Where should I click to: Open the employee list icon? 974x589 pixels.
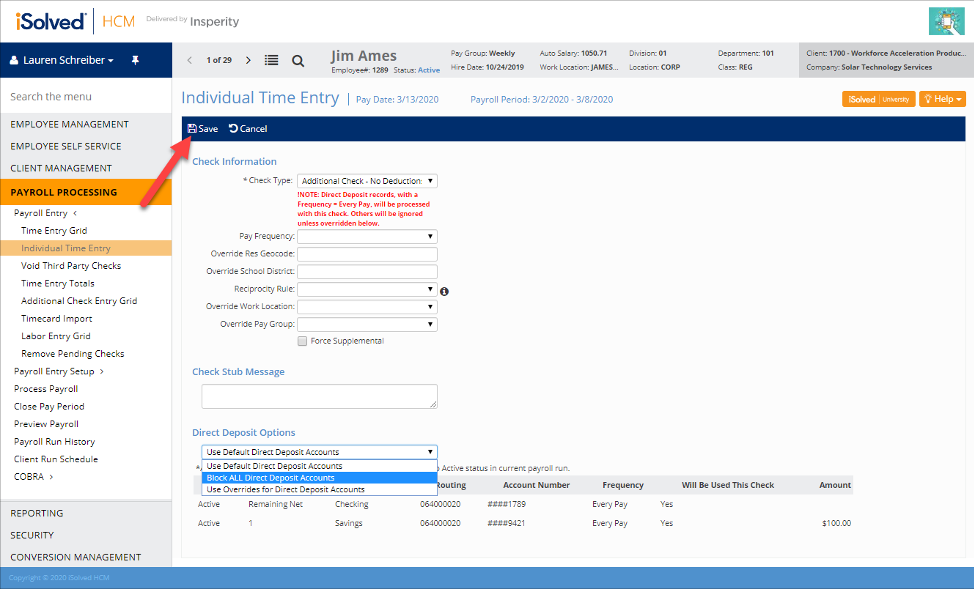271,60
